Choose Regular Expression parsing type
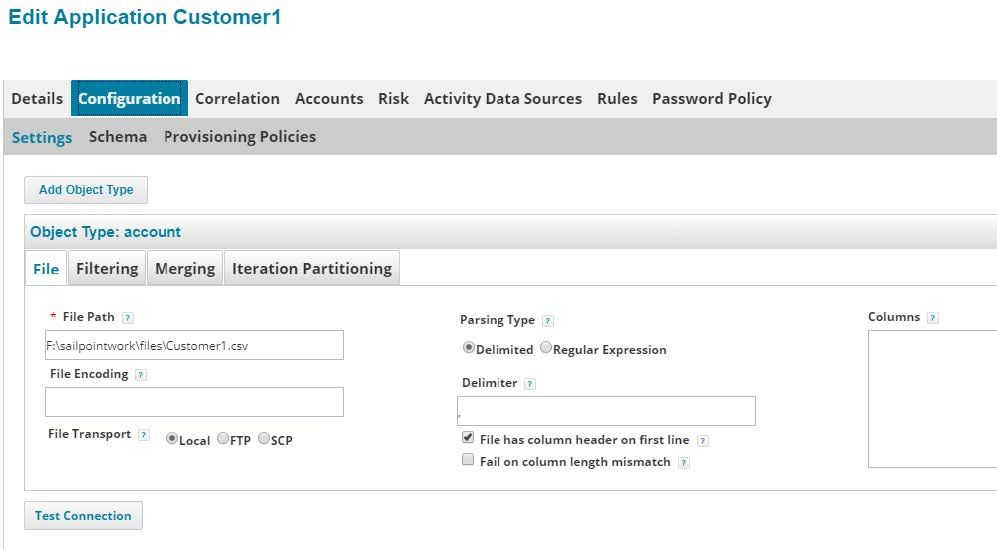The width and height of the screenshot is (997, 549). [545, 349]
